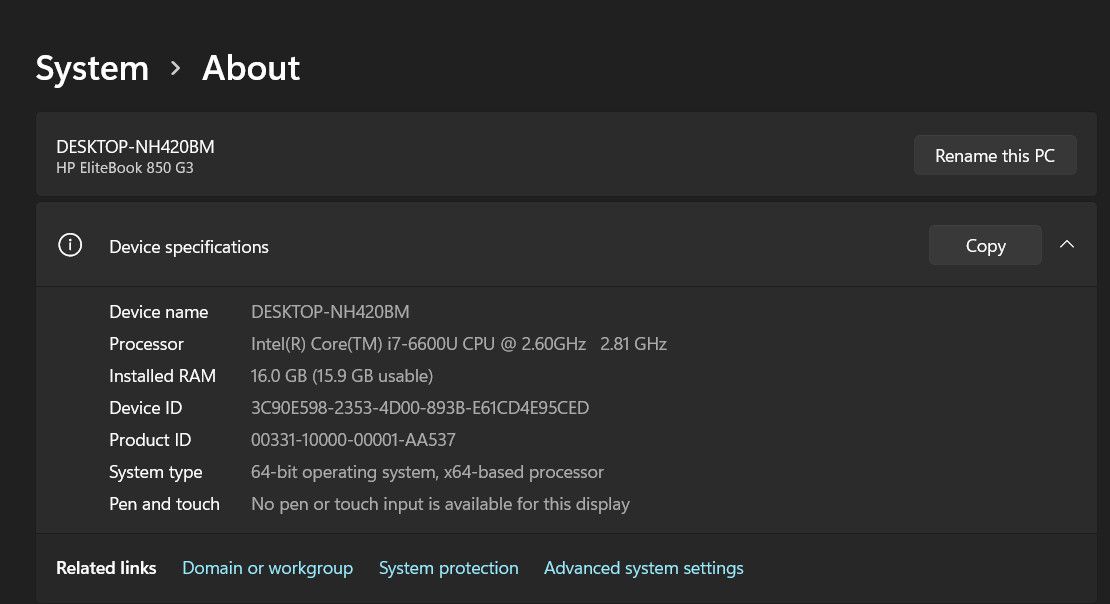Select the Device name value DESKTOP-NH420BM

coord(330,311)
